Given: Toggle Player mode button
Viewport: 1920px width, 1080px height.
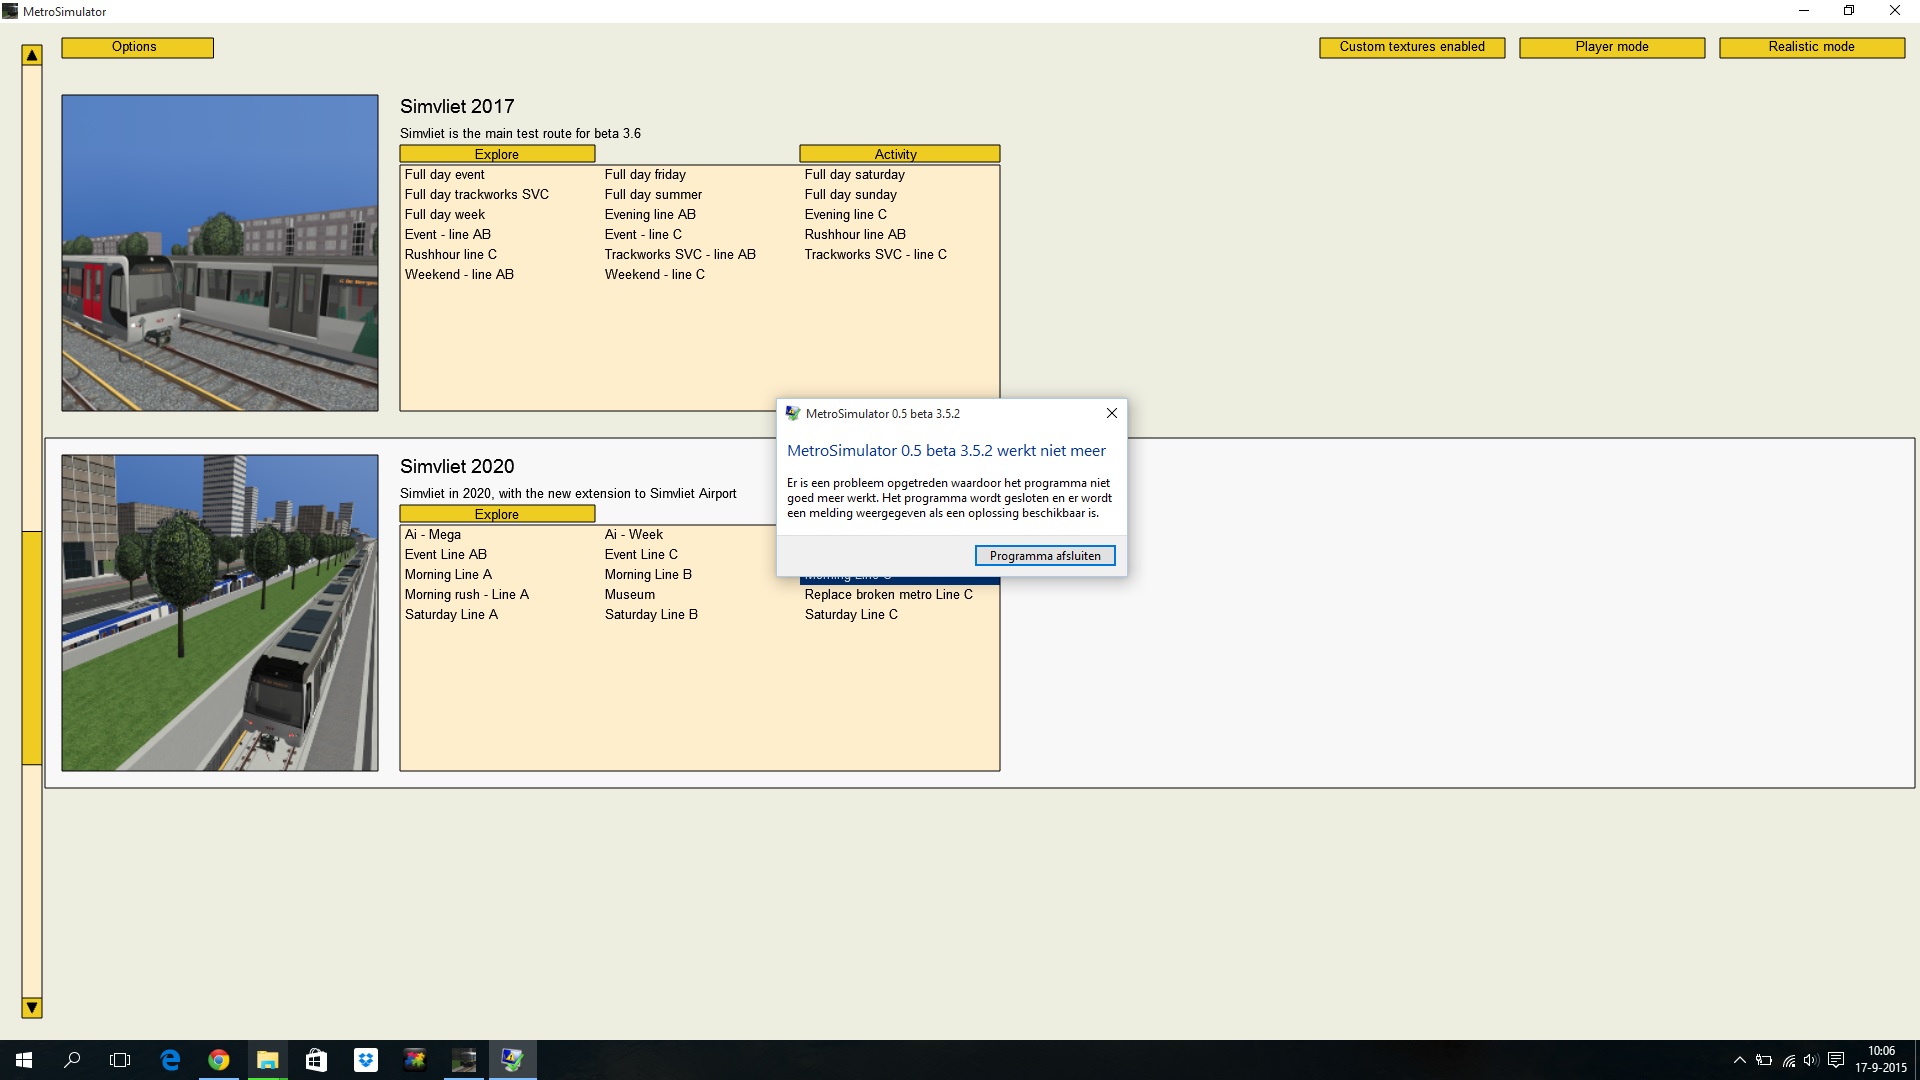Looking at the screenshot, I should coord(1611,46).
